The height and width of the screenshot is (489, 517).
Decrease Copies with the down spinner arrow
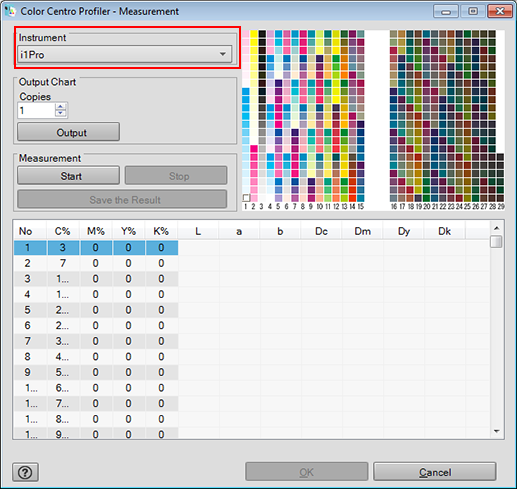(60, 114)
